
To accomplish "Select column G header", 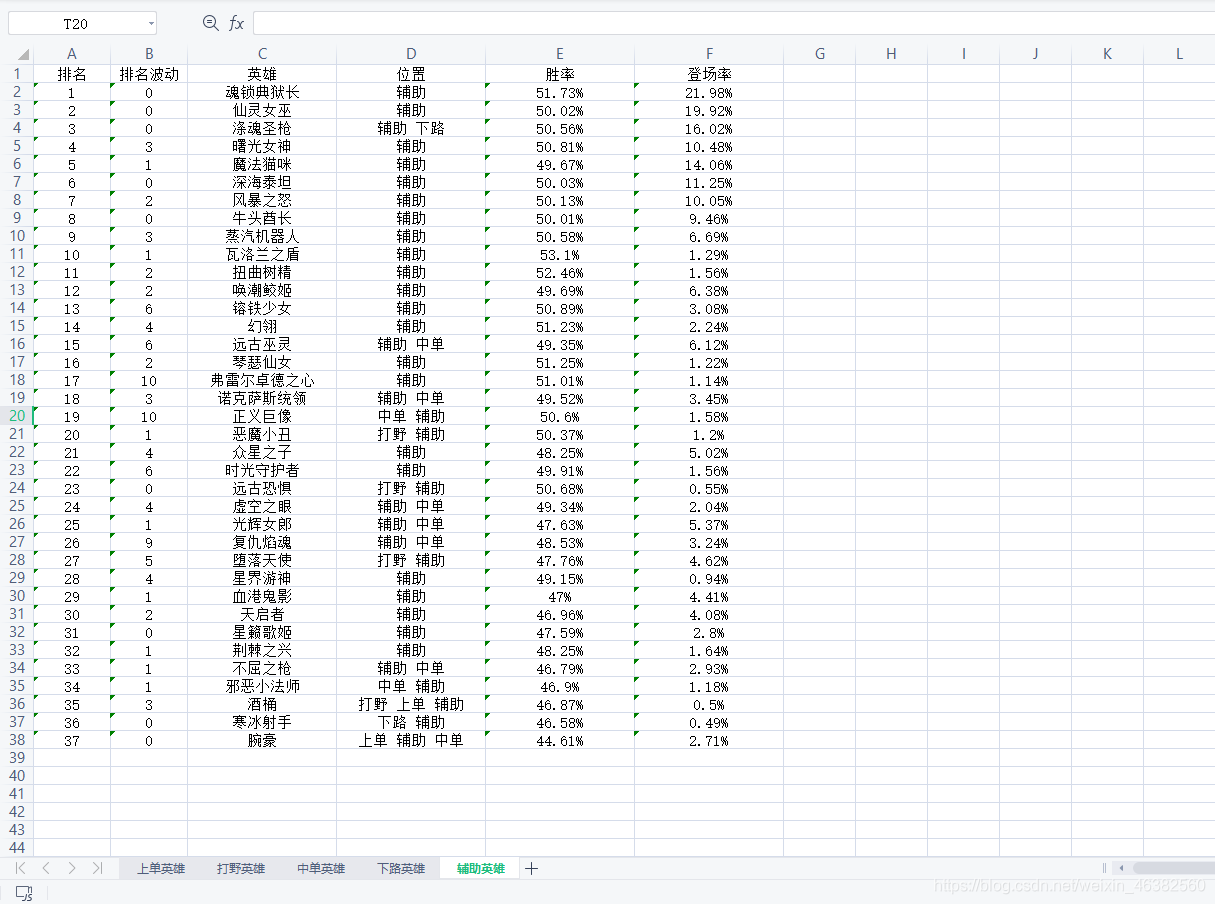I will (x=820, y=54).
